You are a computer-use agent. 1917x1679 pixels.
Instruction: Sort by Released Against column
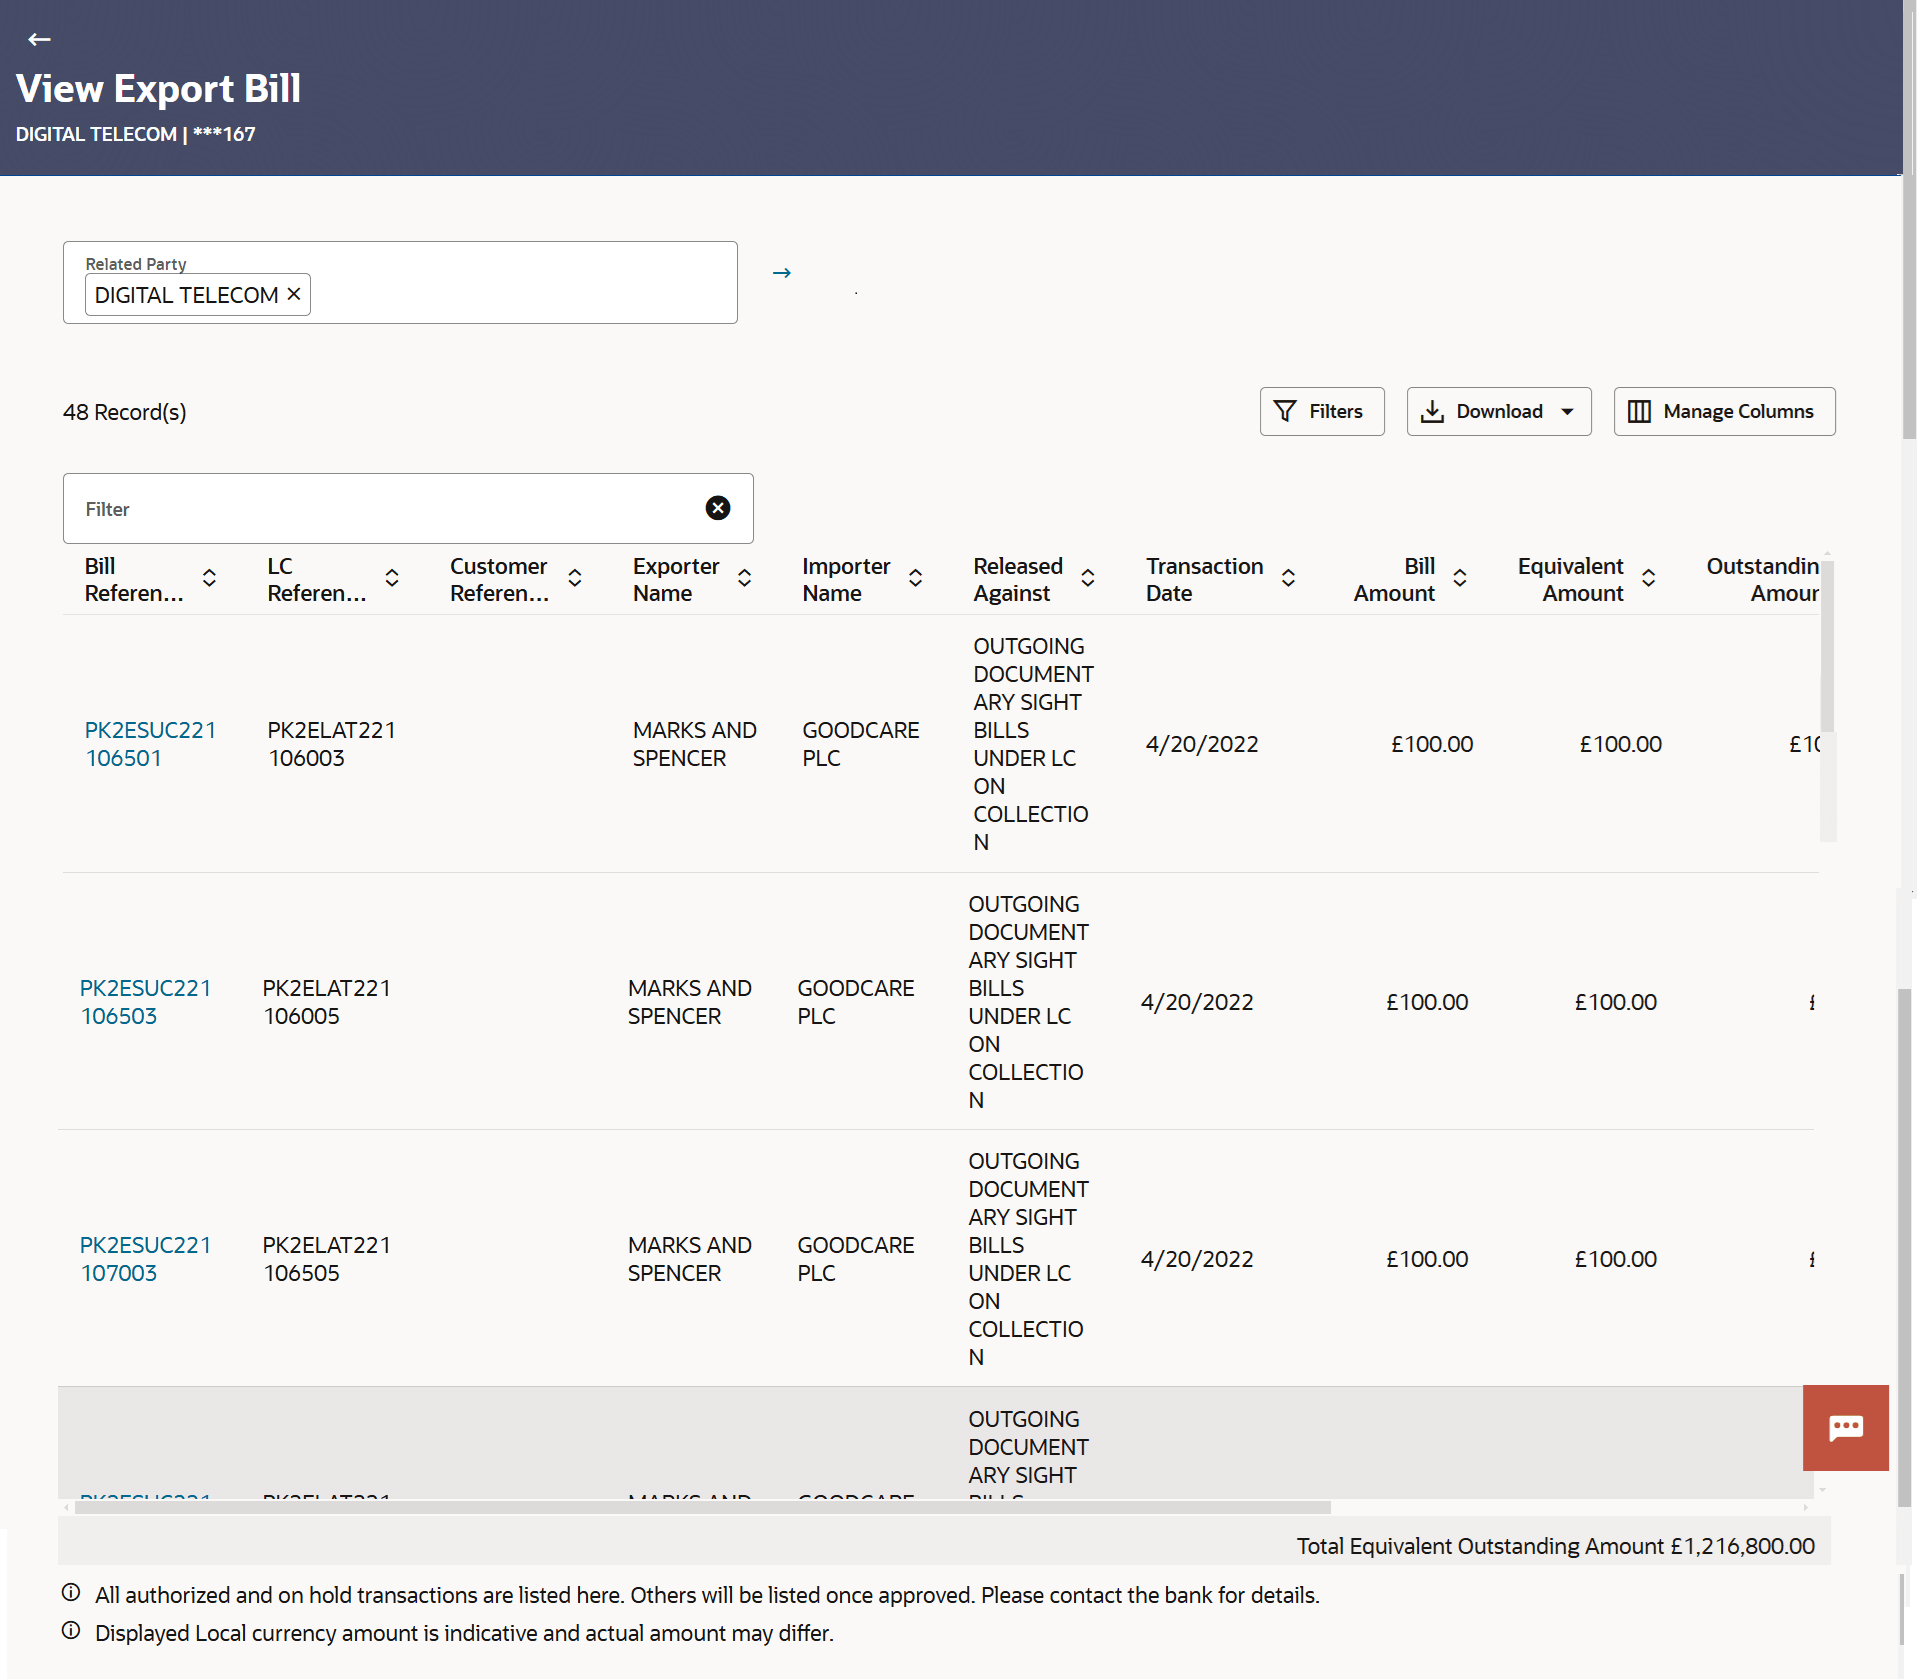[x=1088, y=578]
